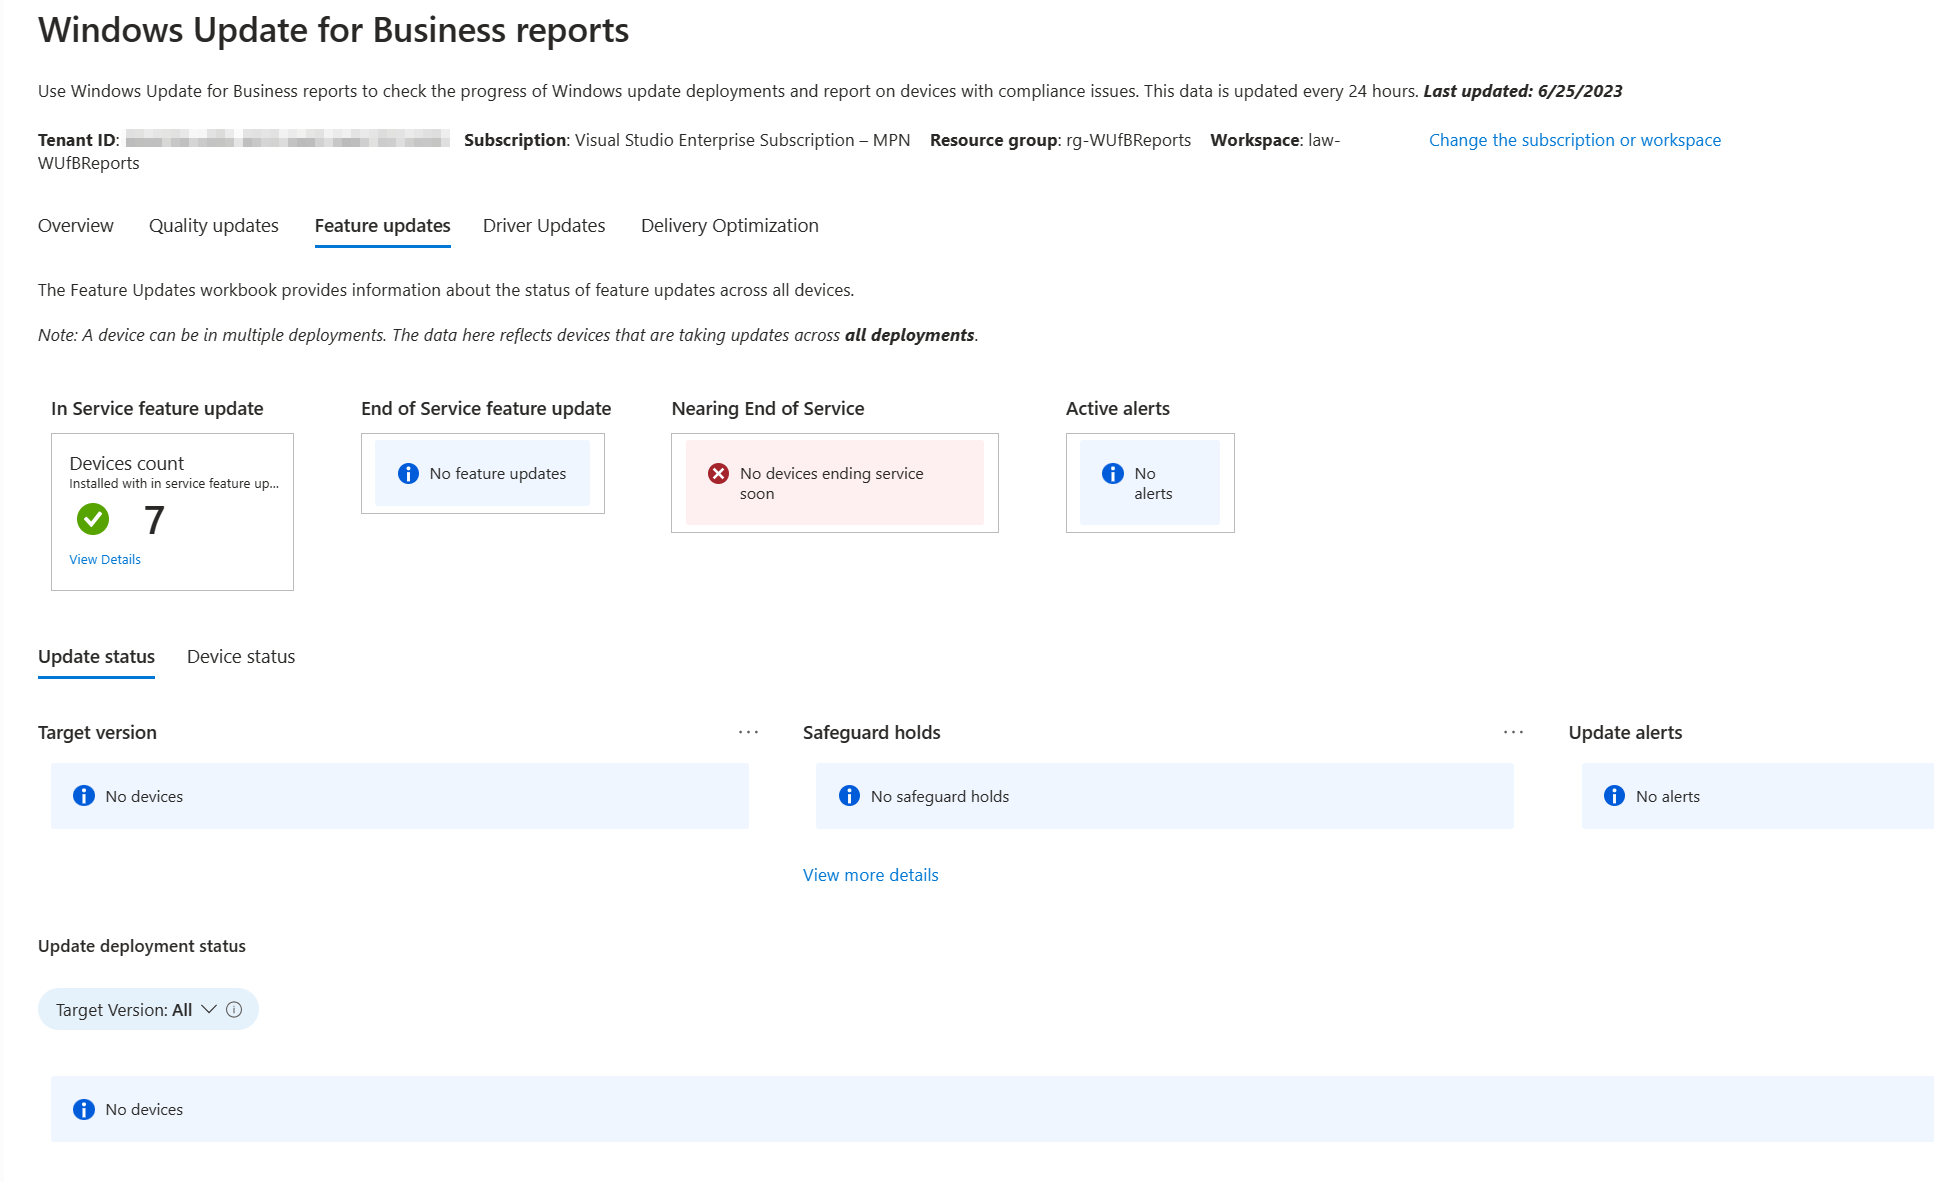
Task: Open the Target version ellipsis menu
Action: (748, 732)
